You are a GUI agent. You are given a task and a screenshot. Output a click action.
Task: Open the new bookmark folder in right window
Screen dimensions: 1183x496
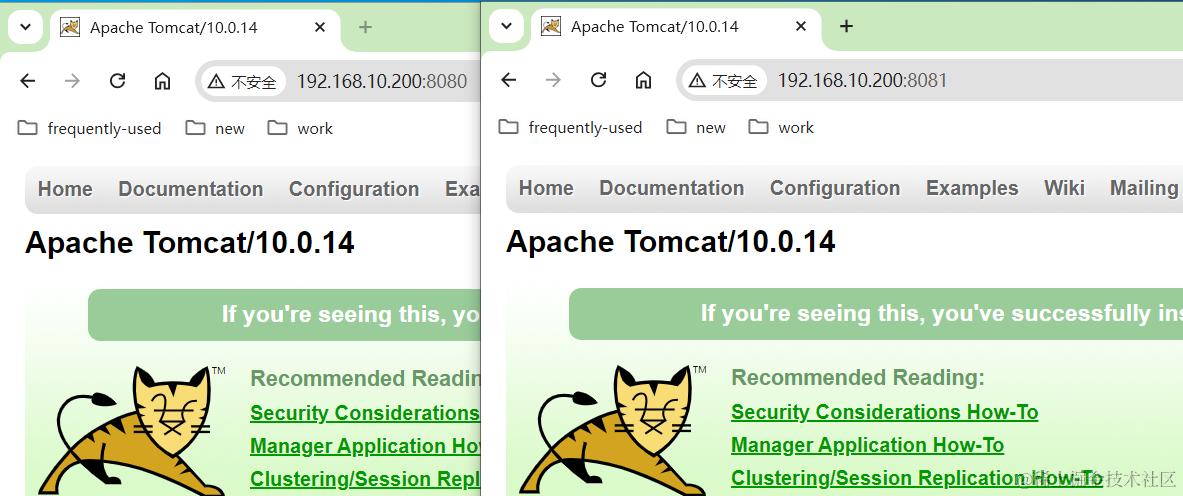696,128
